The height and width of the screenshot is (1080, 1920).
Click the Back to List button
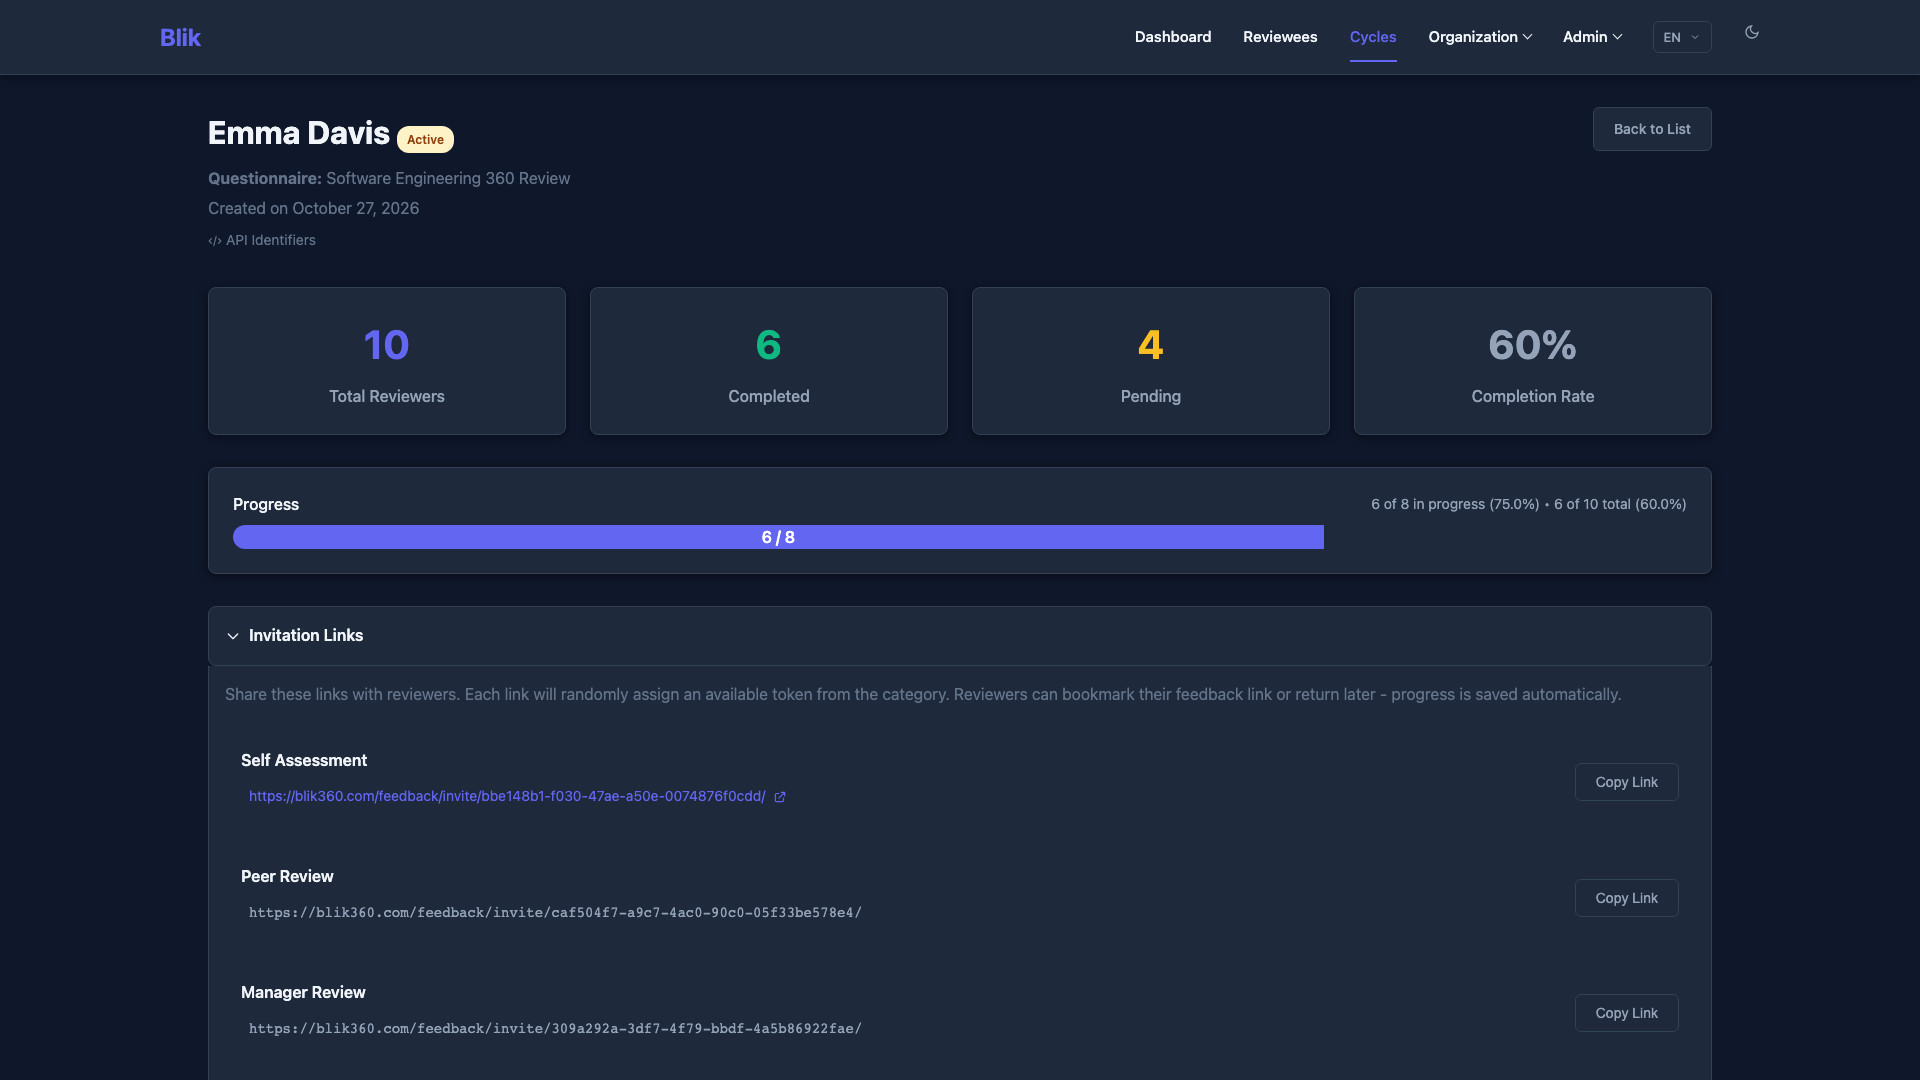(1652, 129)
